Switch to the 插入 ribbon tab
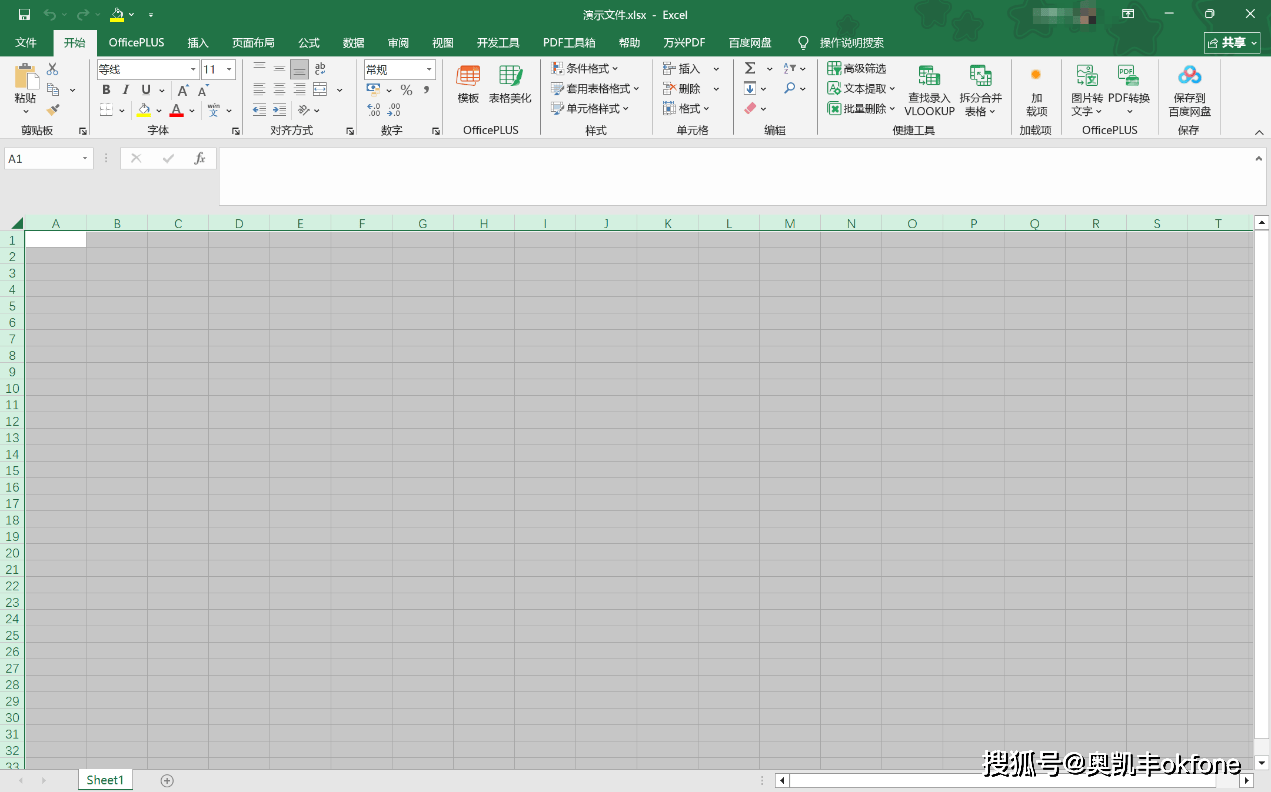Image resolution: width=1271 pixels, height=792 pixels. pyautogui.click(x=198, y=43)
